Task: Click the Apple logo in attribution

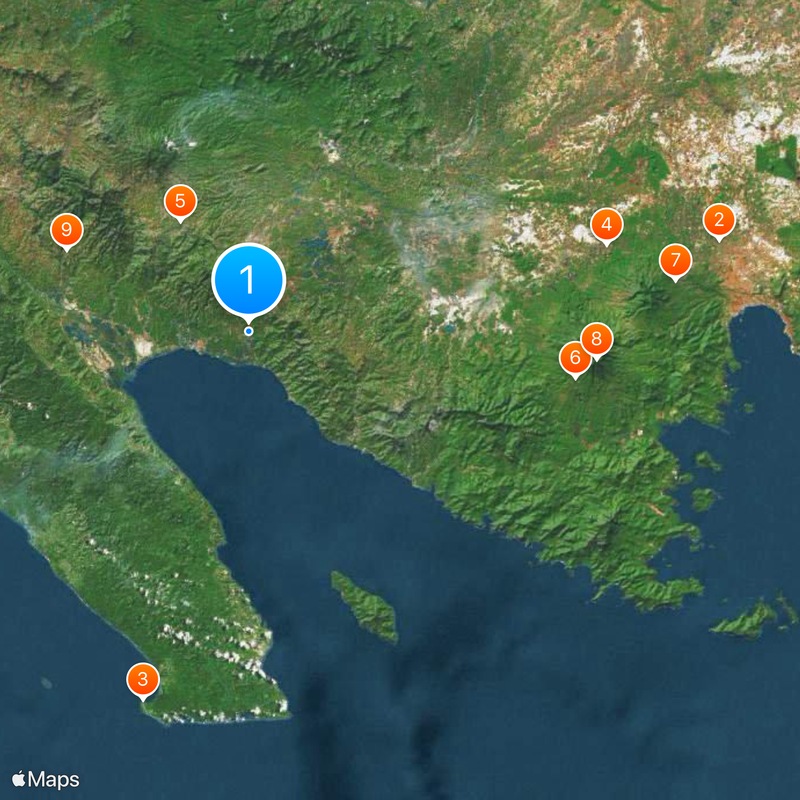Action: (18, 779)
